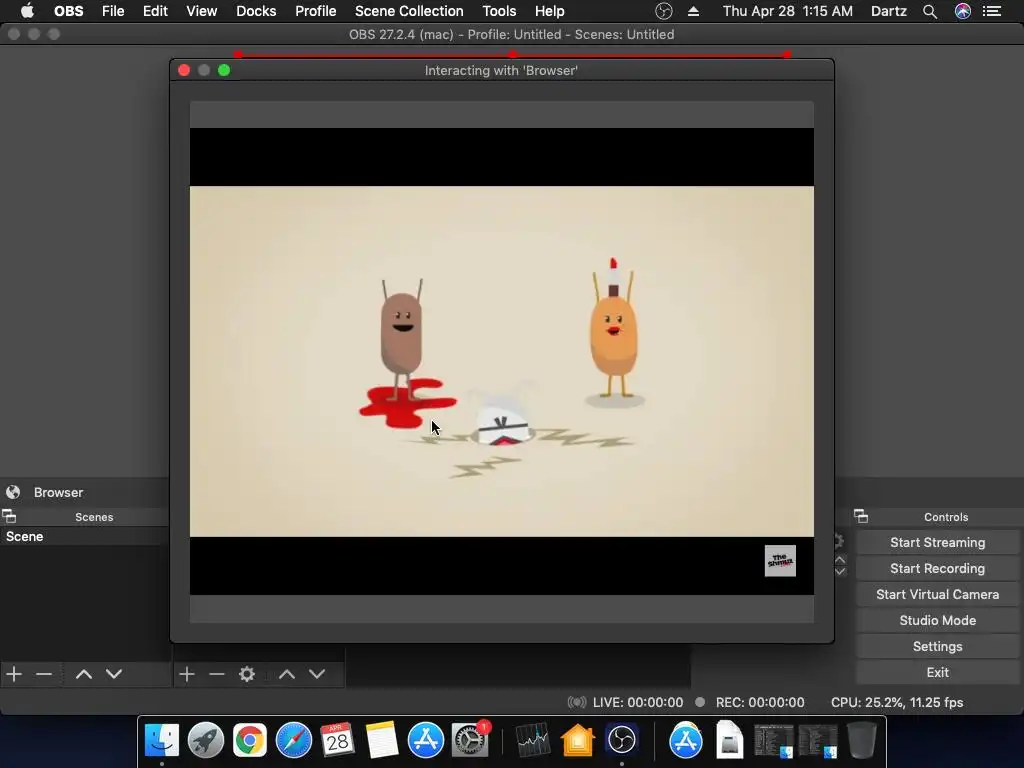The width and height of the screenshot is (1024, 768).
Task: Click the 'CPU: 25.2%, 11.25 fps' status text
Action: click(897, 702)
